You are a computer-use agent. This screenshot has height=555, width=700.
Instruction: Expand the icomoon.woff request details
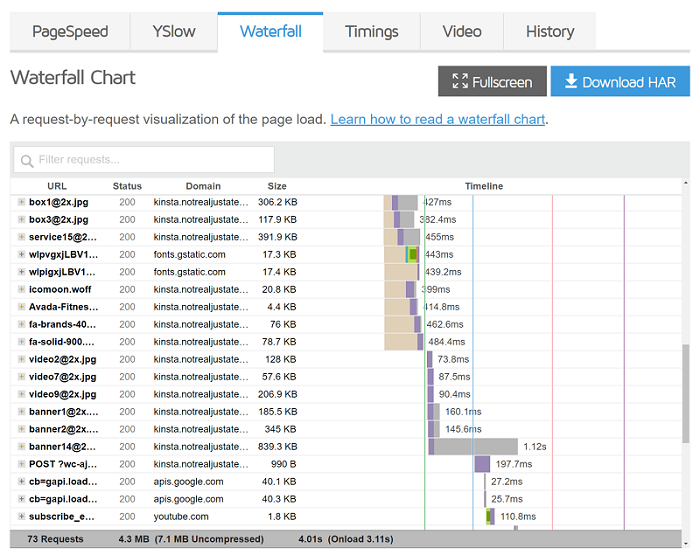point(21,289)
